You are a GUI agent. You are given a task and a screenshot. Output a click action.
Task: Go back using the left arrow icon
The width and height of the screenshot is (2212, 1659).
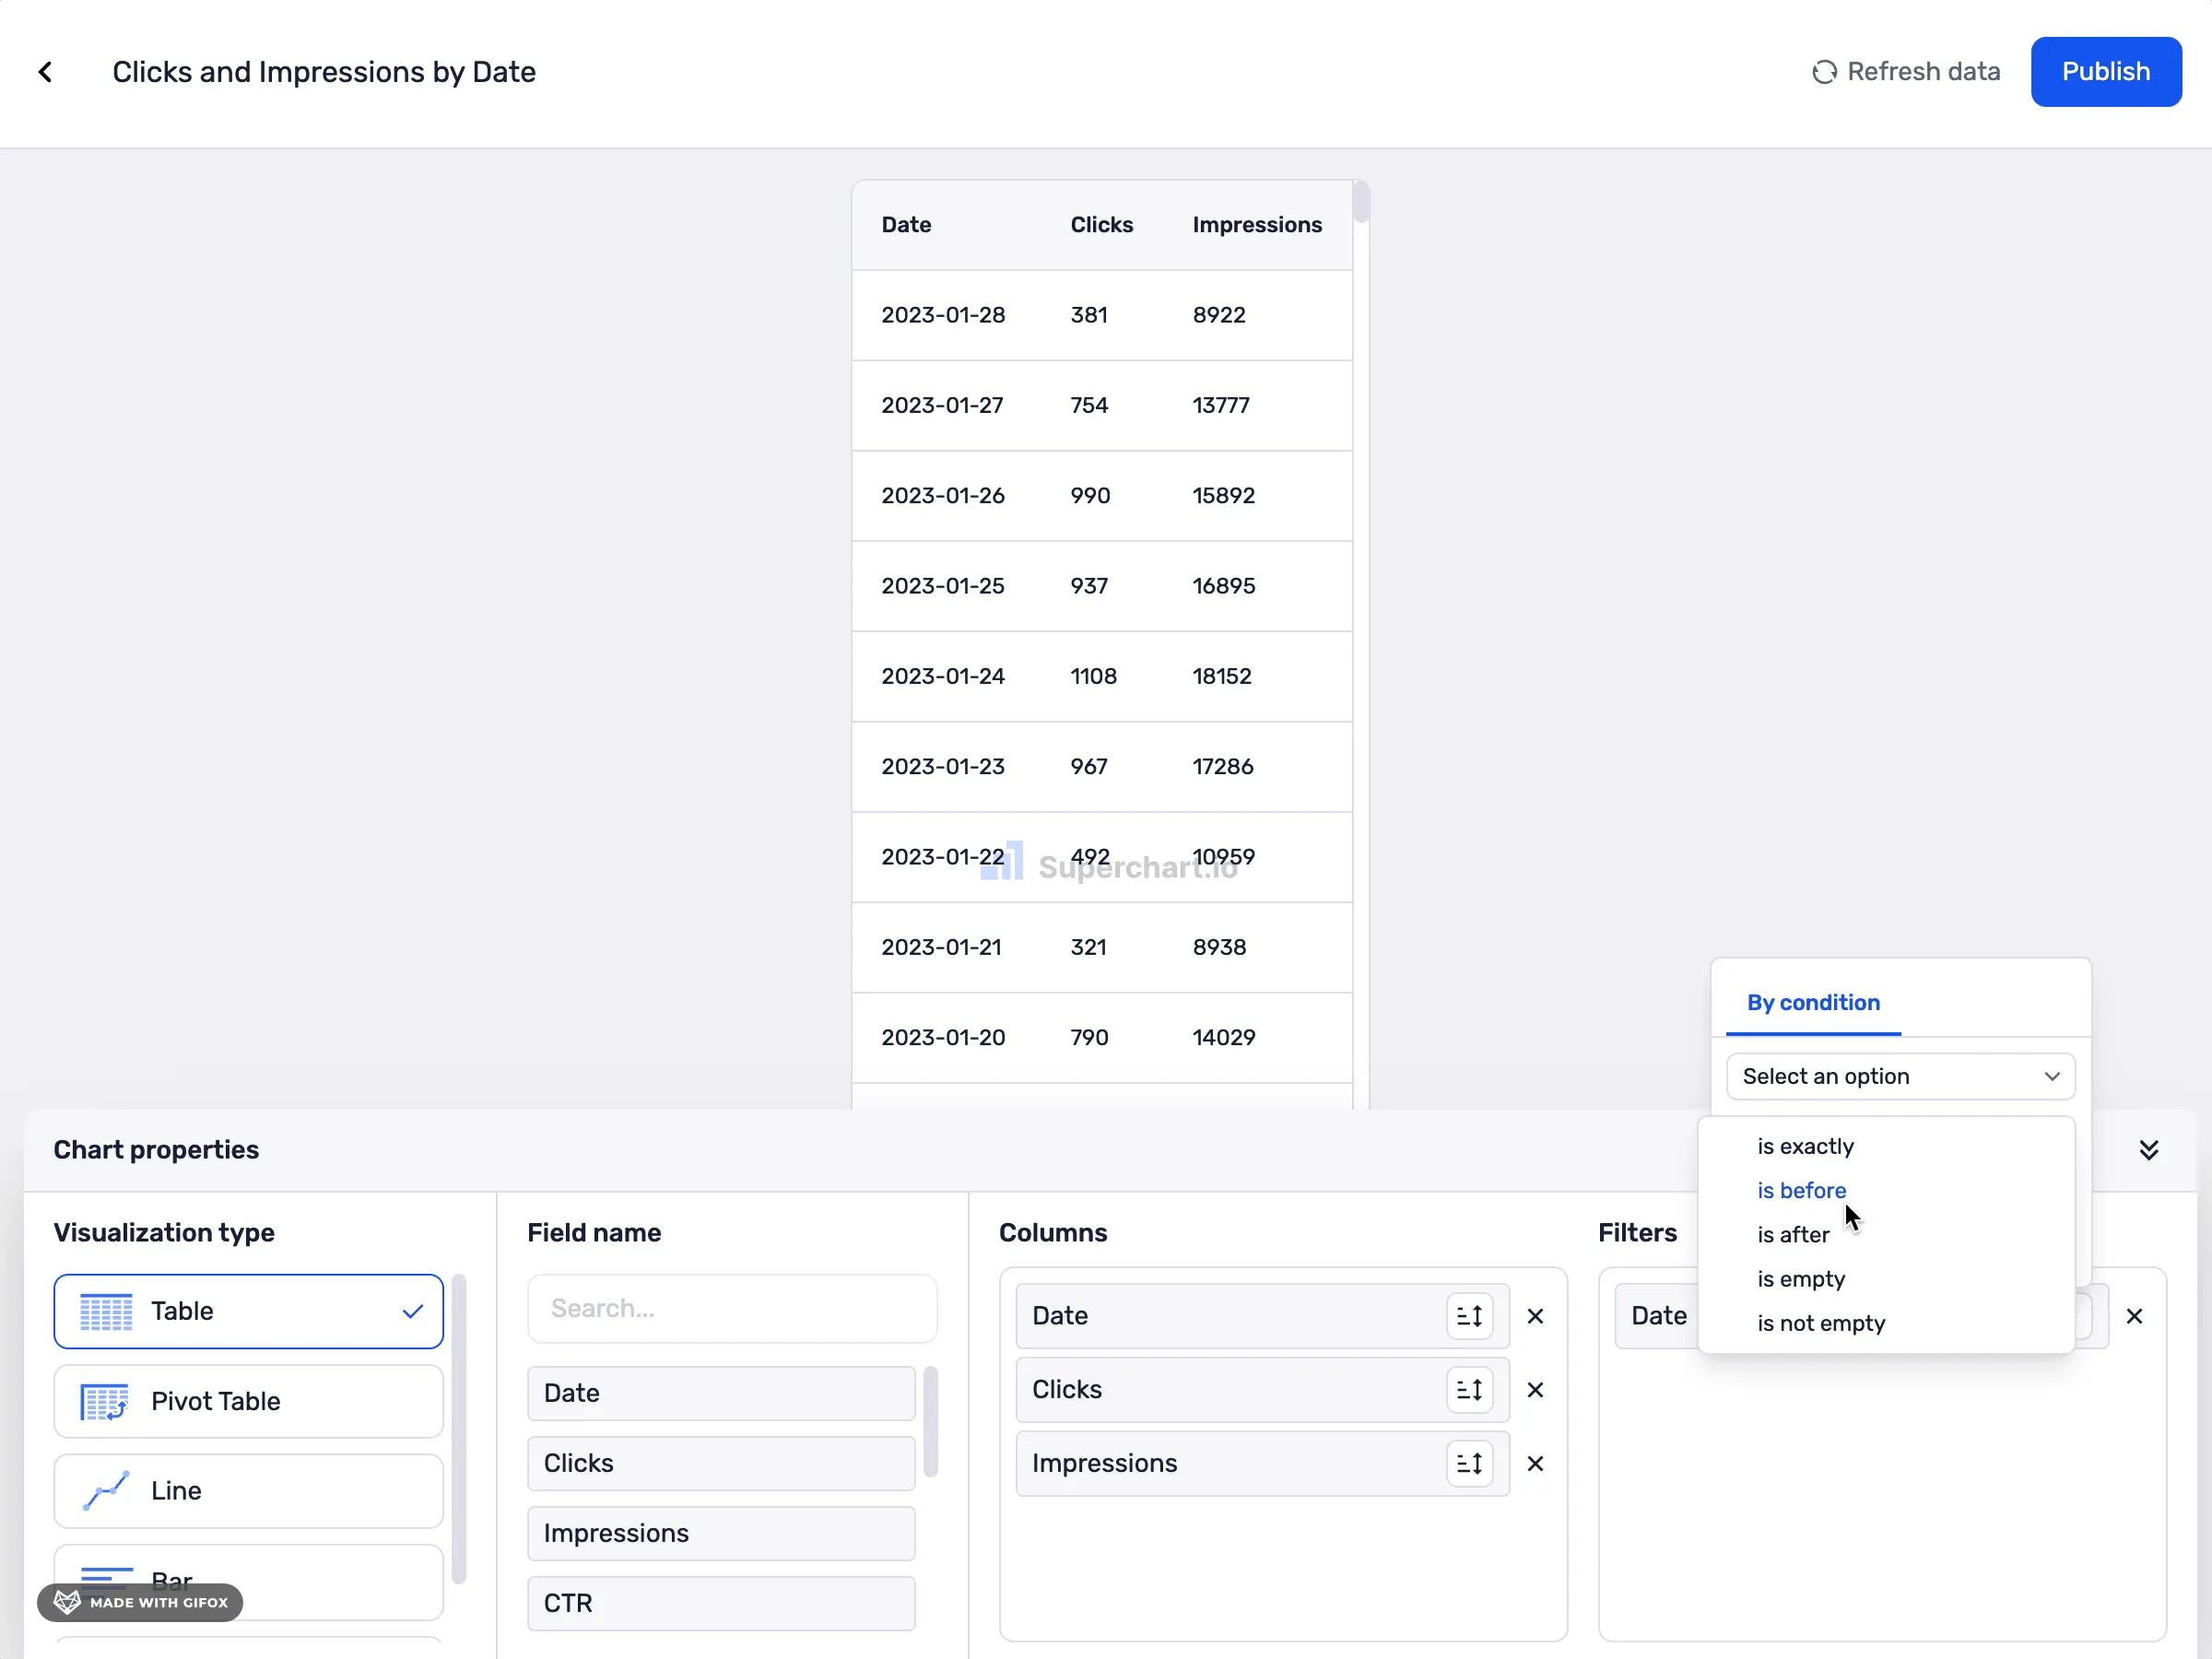pos(45,72)
